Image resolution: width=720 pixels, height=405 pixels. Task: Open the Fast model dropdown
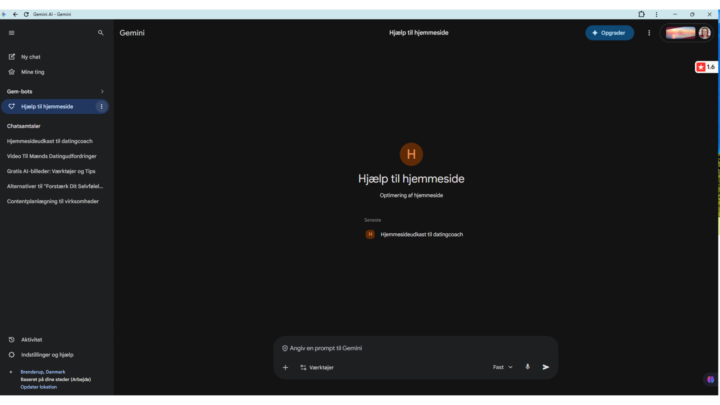pyautogui.click(x=502, y=367)
